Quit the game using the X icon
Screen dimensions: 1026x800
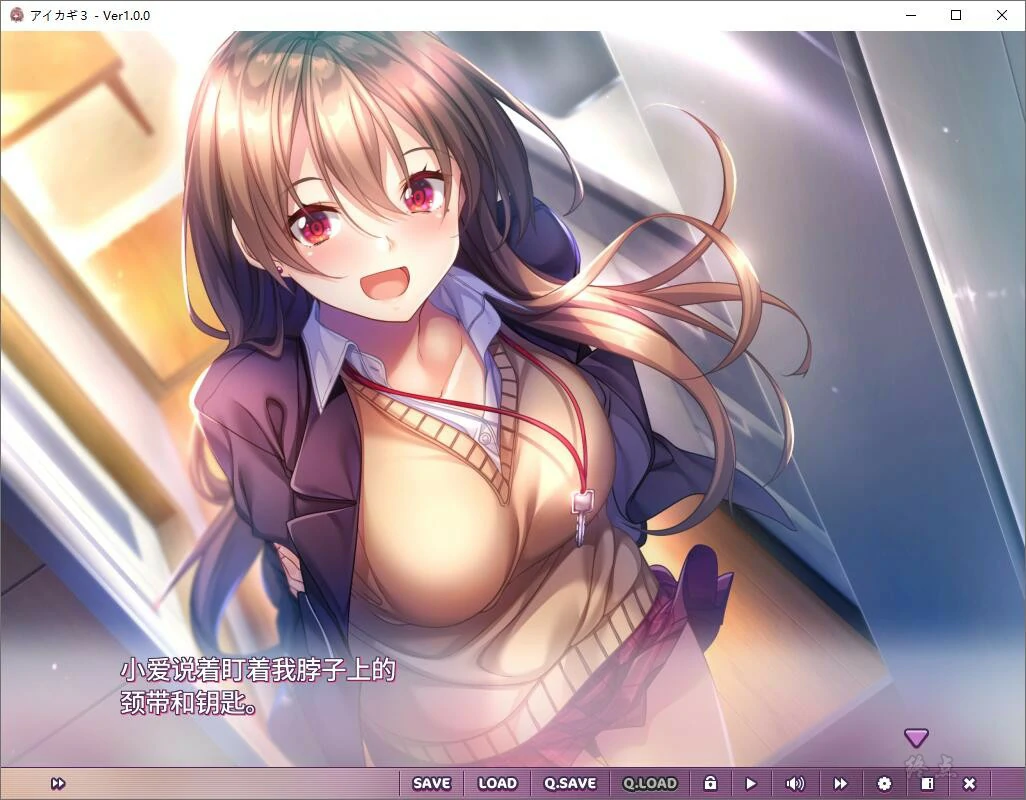[969, 783]
